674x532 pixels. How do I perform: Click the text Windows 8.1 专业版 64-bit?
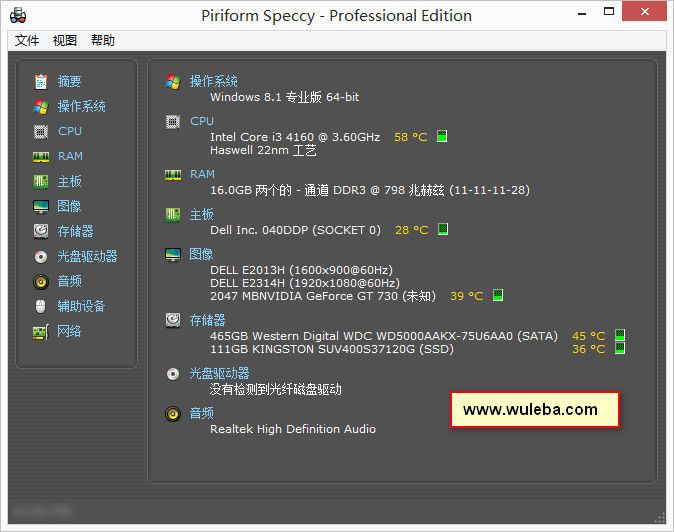click(x=285, y=97)
